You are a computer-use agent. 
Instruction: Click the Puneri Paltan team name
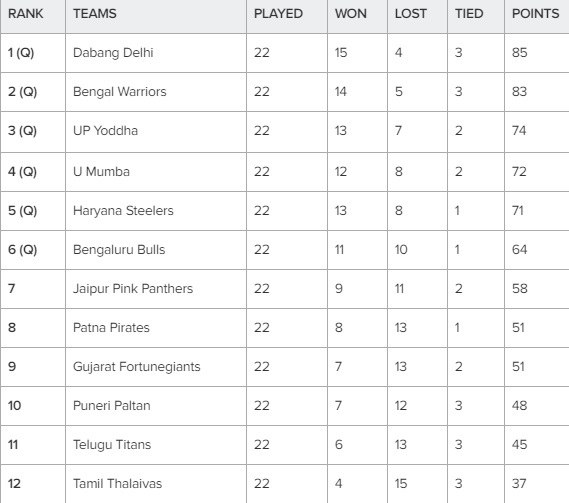click(x=111, y=406)
